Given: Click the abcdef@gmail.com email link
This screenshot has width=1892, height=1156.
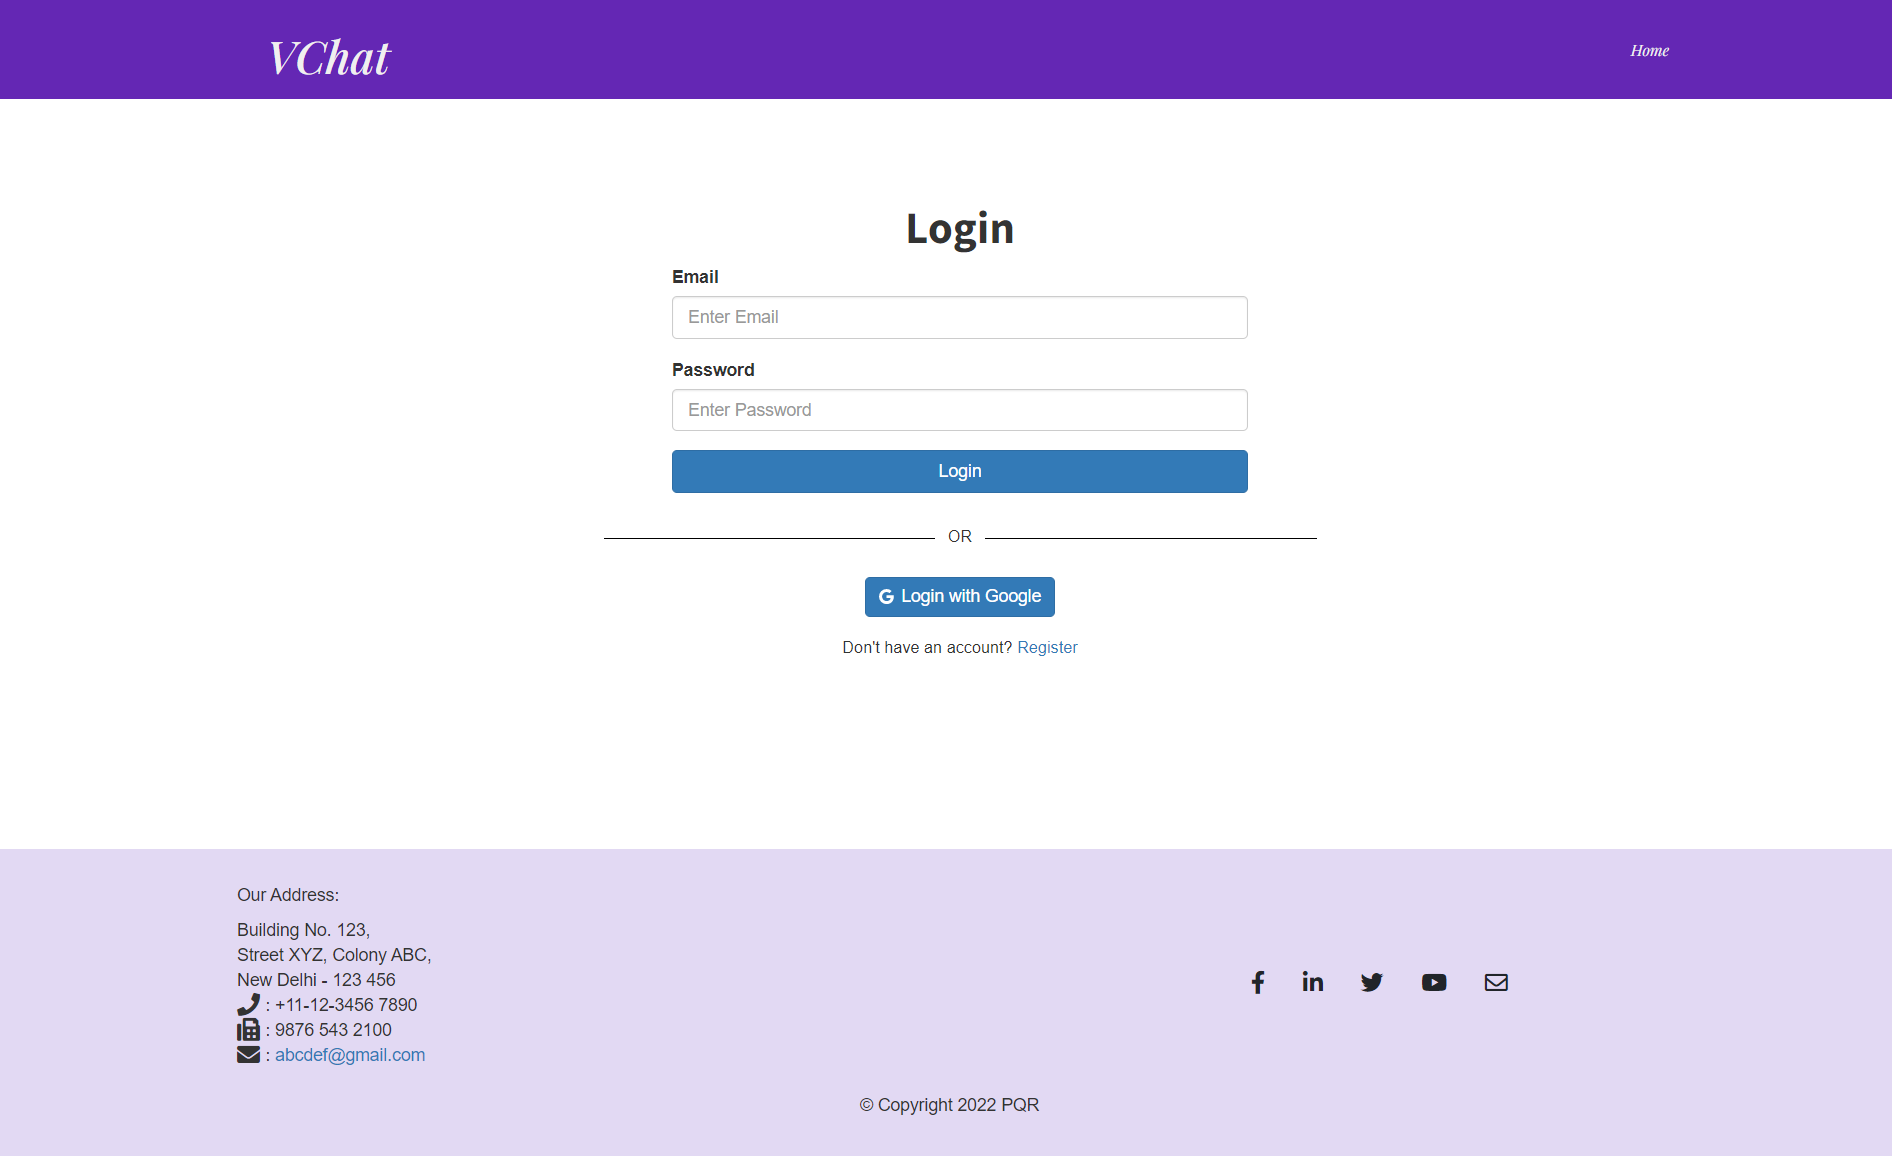Looking at the screenshot, I should (x=349, y=1054).
